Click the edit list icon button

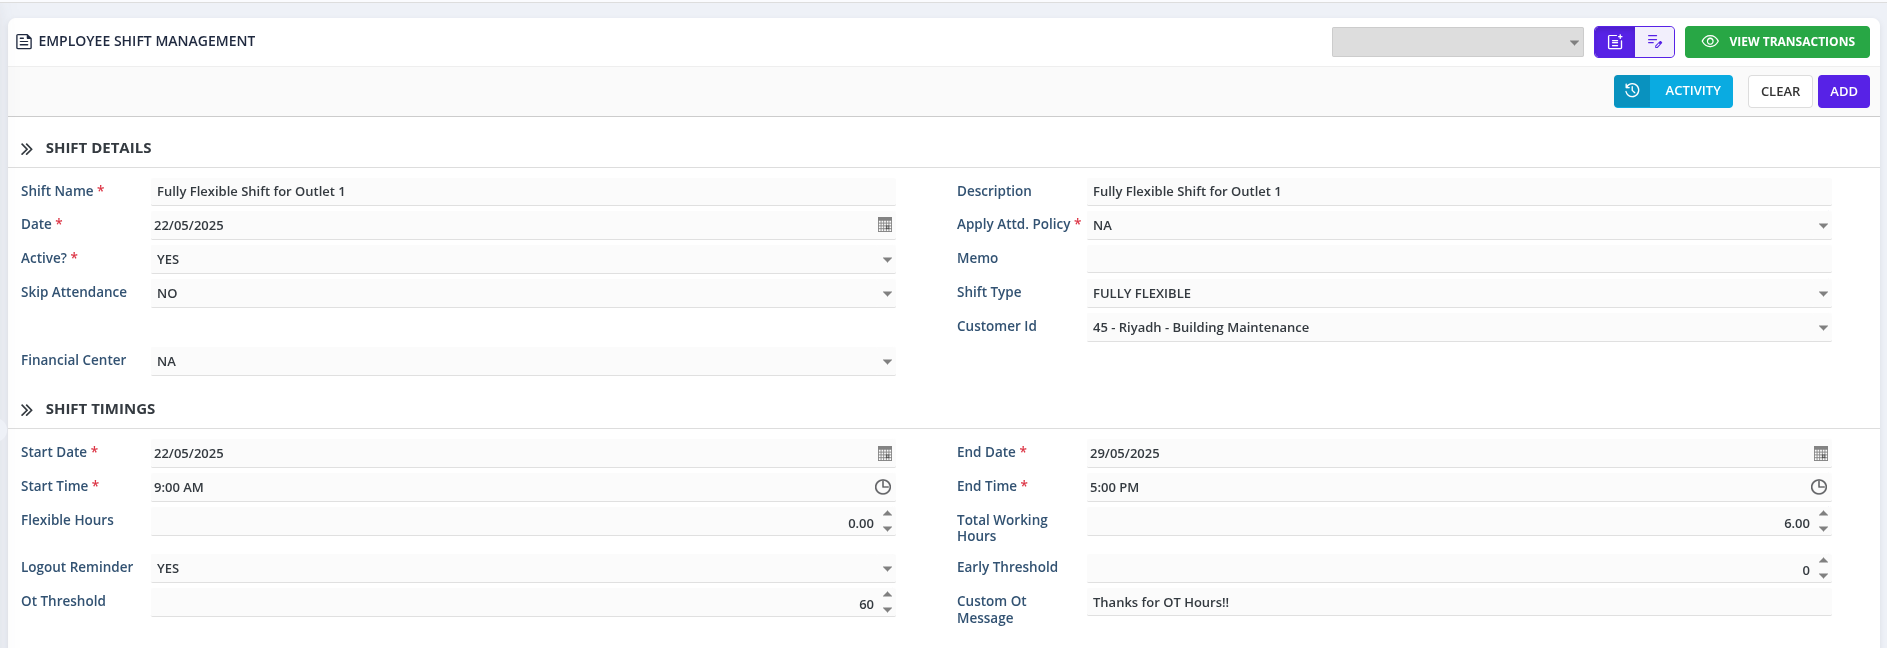click(x=1654, y=42)
